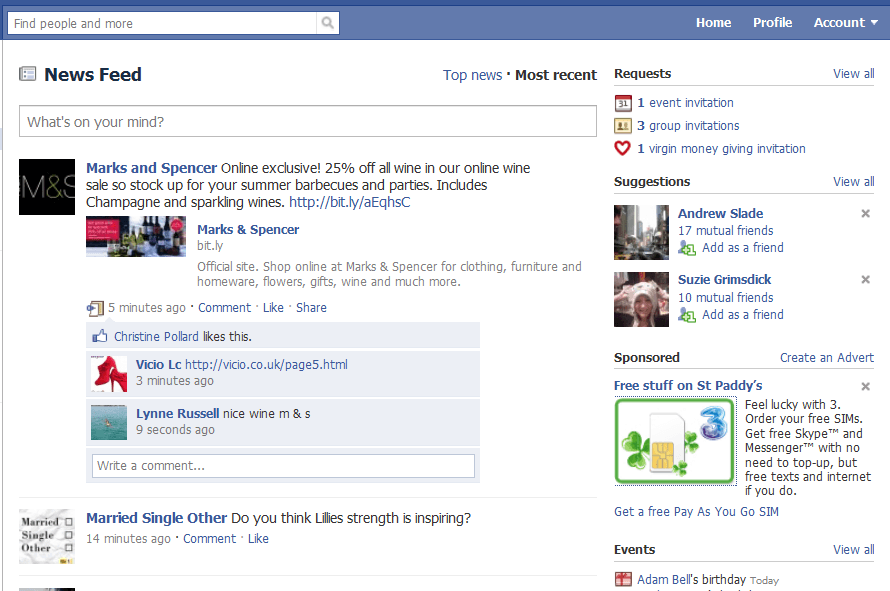Close the Free stuff on St Paddy's advert
890x591 pixels.
click(x=866, y=386)
